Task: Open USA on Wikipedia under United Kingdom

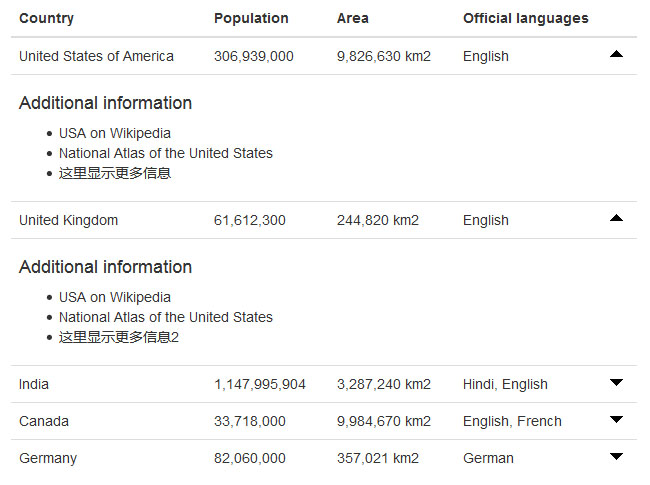Action: point(114,297)
